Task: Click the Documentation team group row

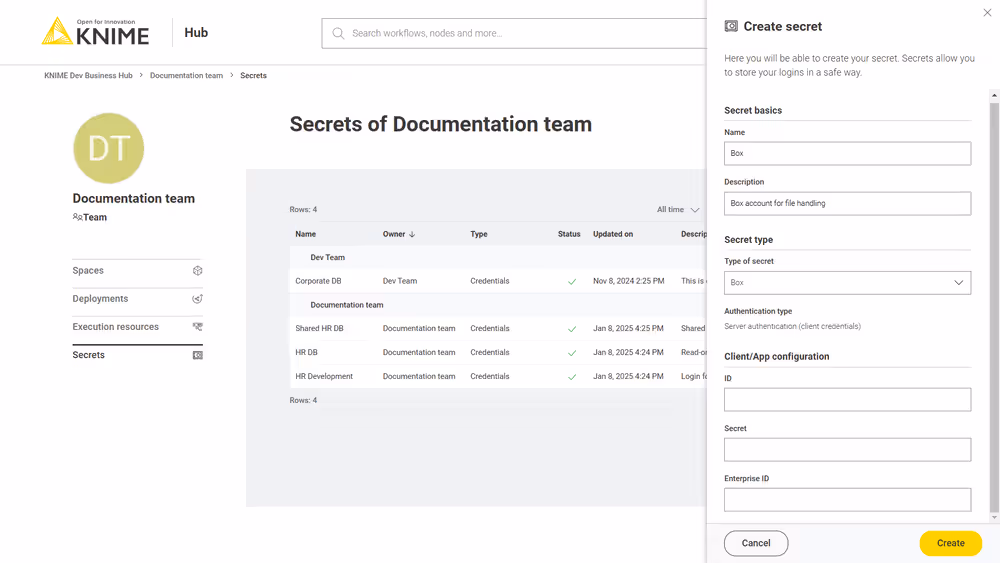Action: (498, 305)
